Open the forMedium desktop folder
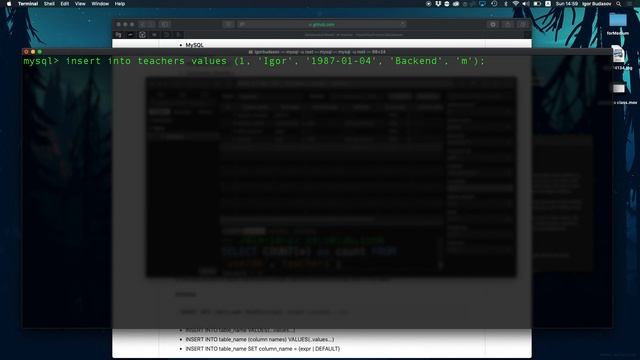The width and height of the screenshot is (640, 360). pyautogui.click(x=618, y=23)
